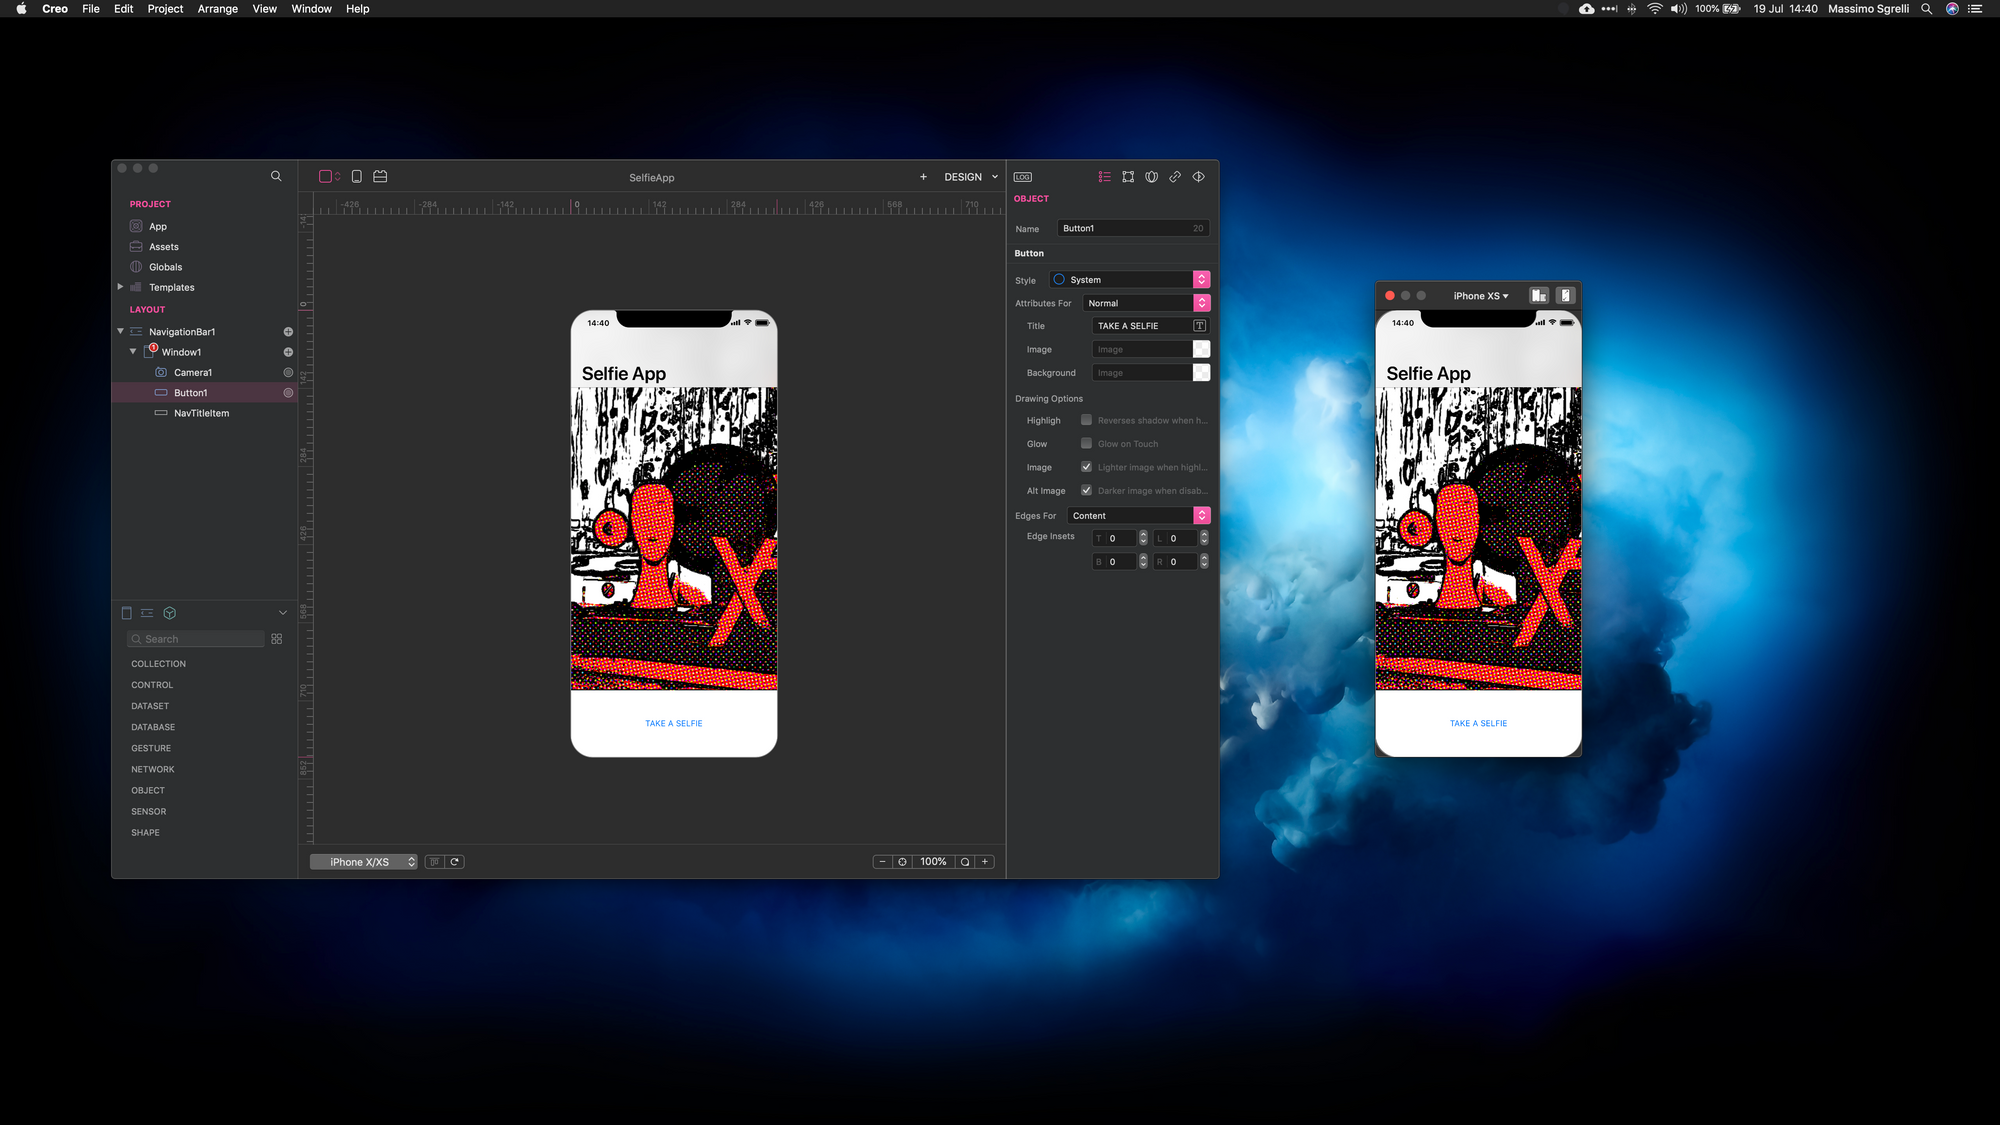The width and height of the screenshot is (2000, 1125).
Task: Click the rotate orientation icon in bottom bar
Action: click(455, 862)
